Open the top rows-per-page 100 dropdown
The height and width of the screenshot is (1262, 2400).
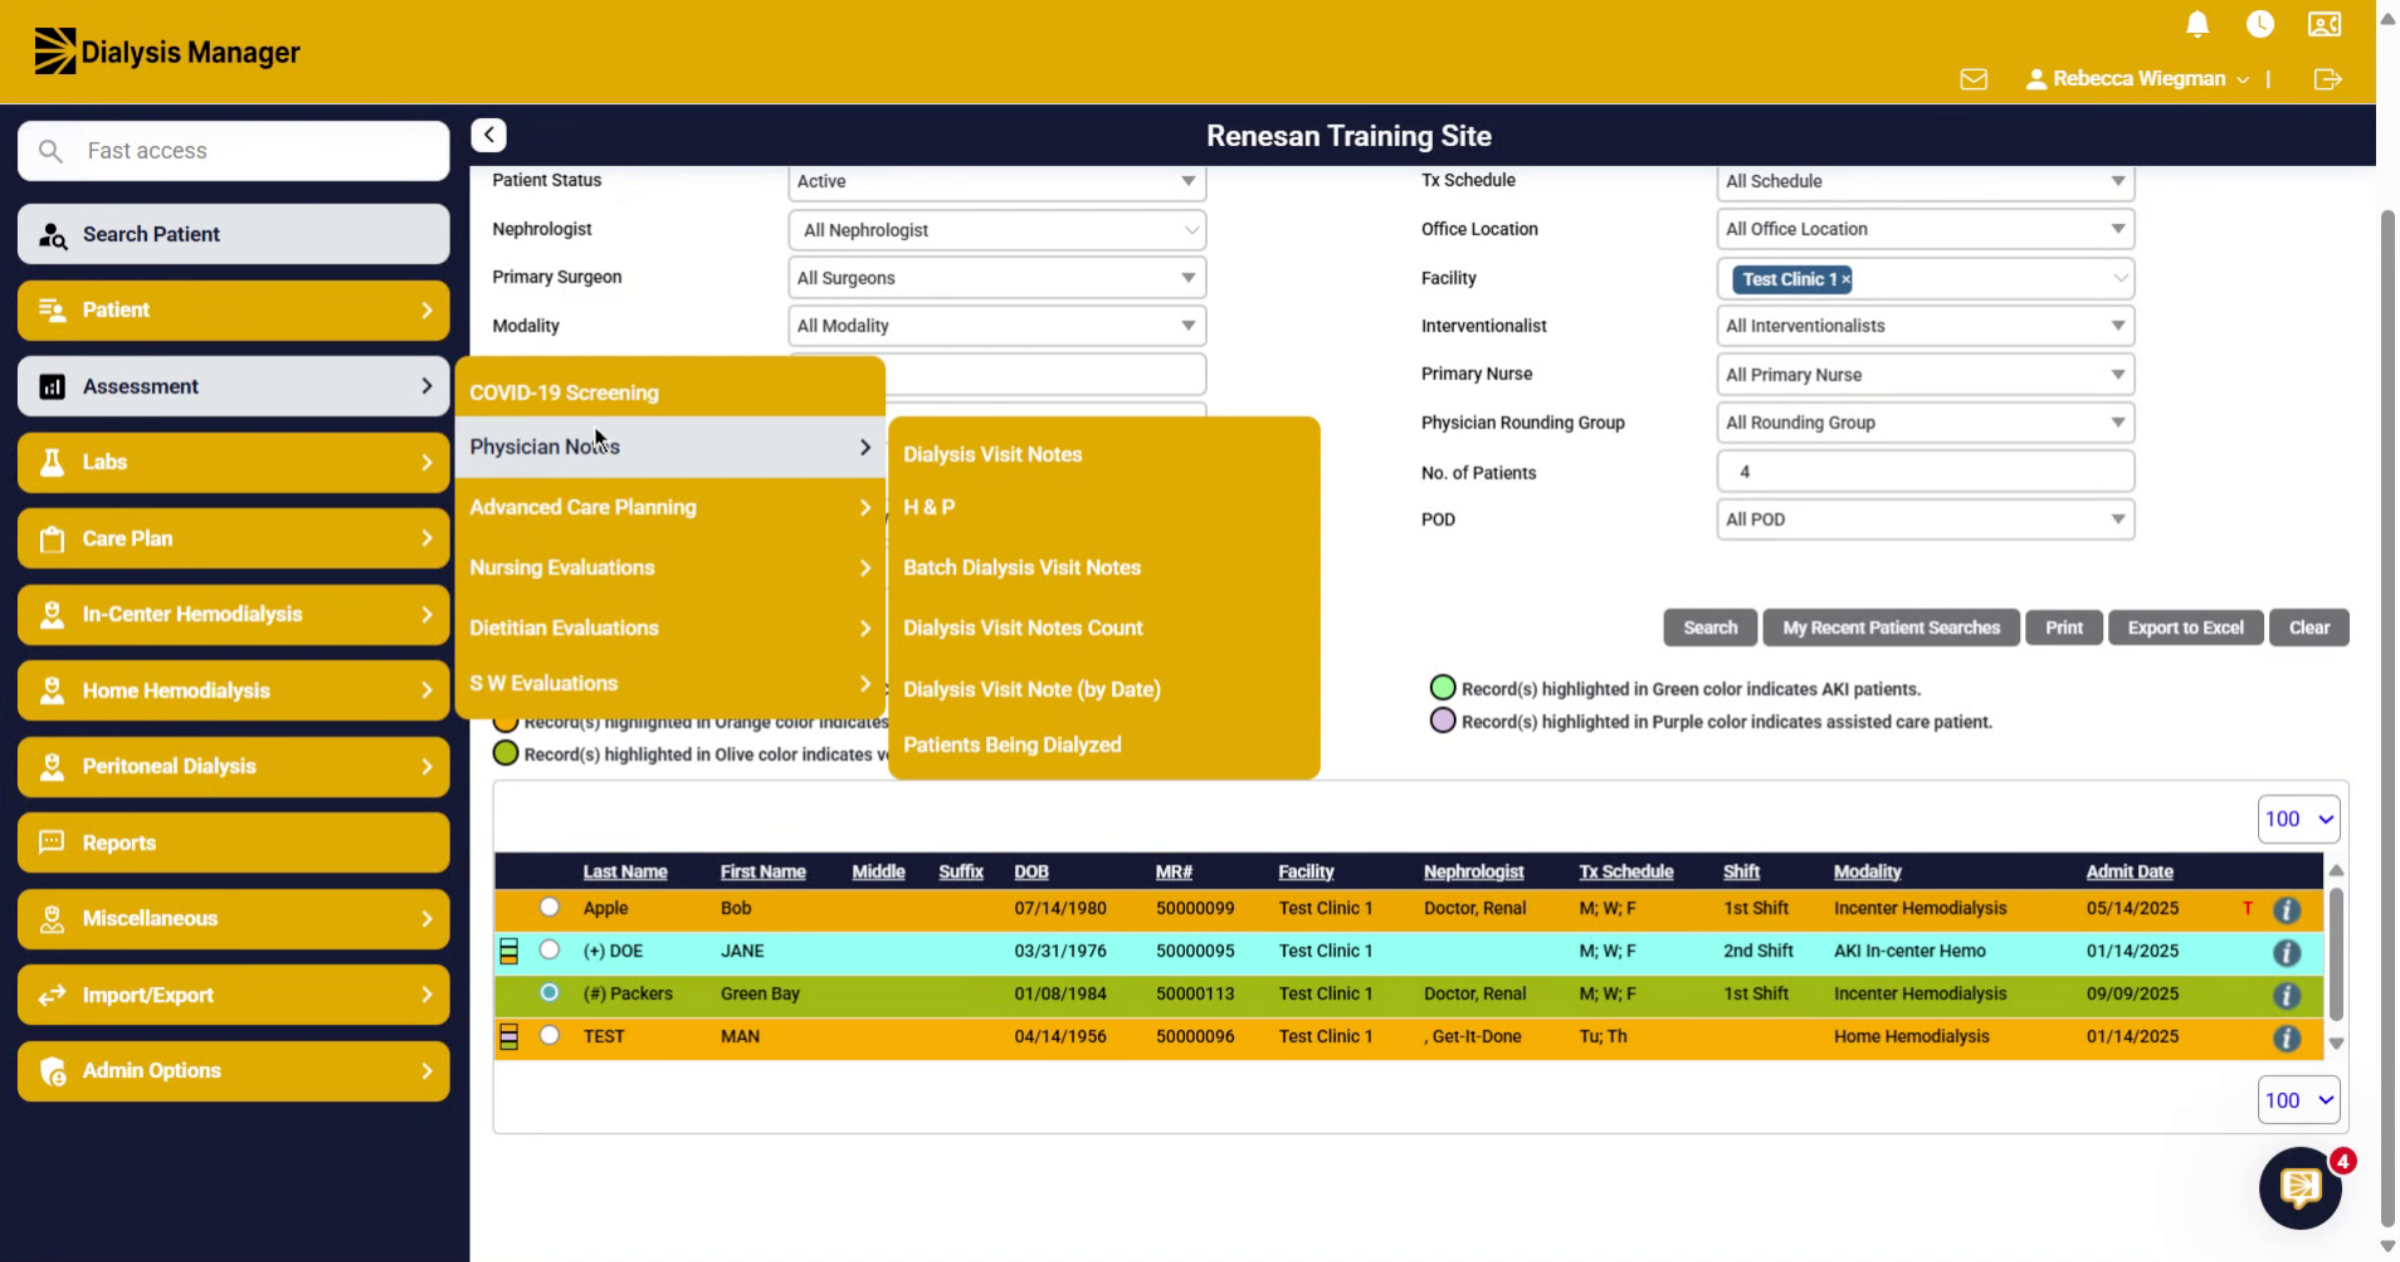pyautogui.click(x=2298, y=819)
